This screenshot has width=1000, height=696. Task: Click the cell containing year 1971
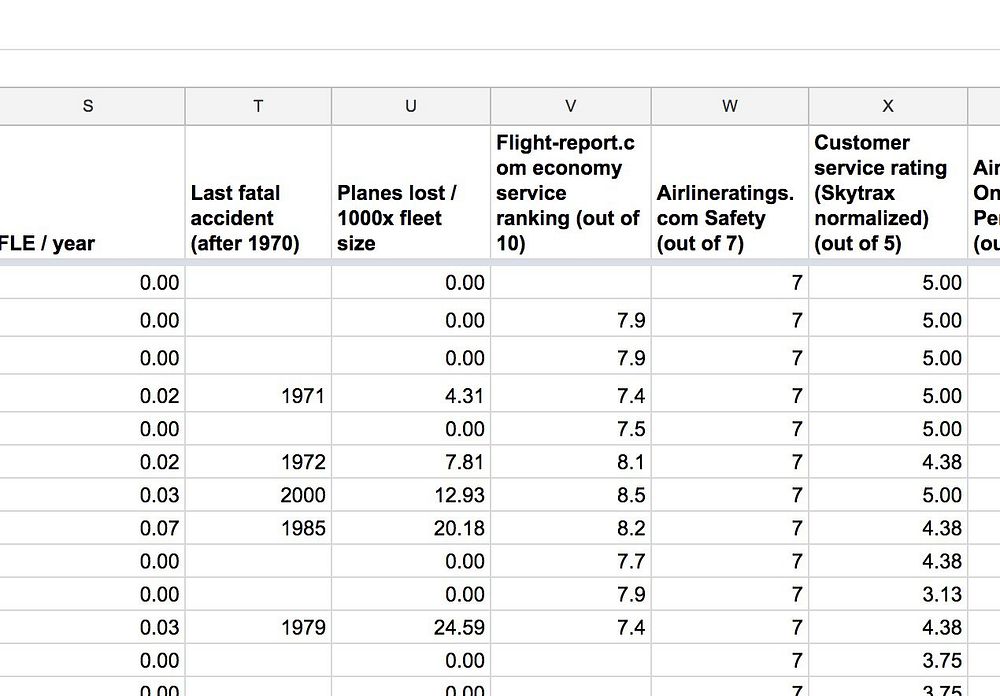pyautogui.click(x=258, y=396)
